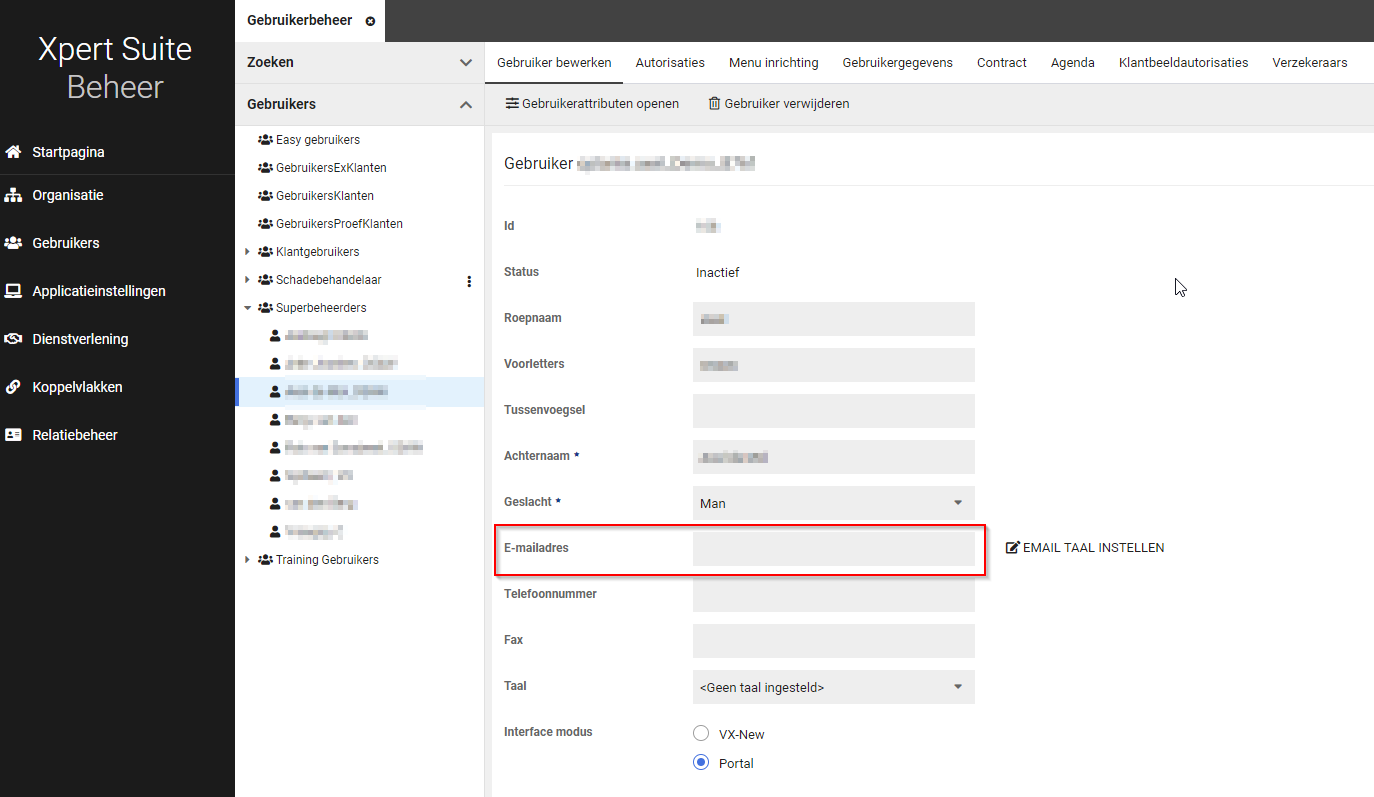
Task: Open the three-dot menu beside Schadebehandelaar
Action: (469, 281)
